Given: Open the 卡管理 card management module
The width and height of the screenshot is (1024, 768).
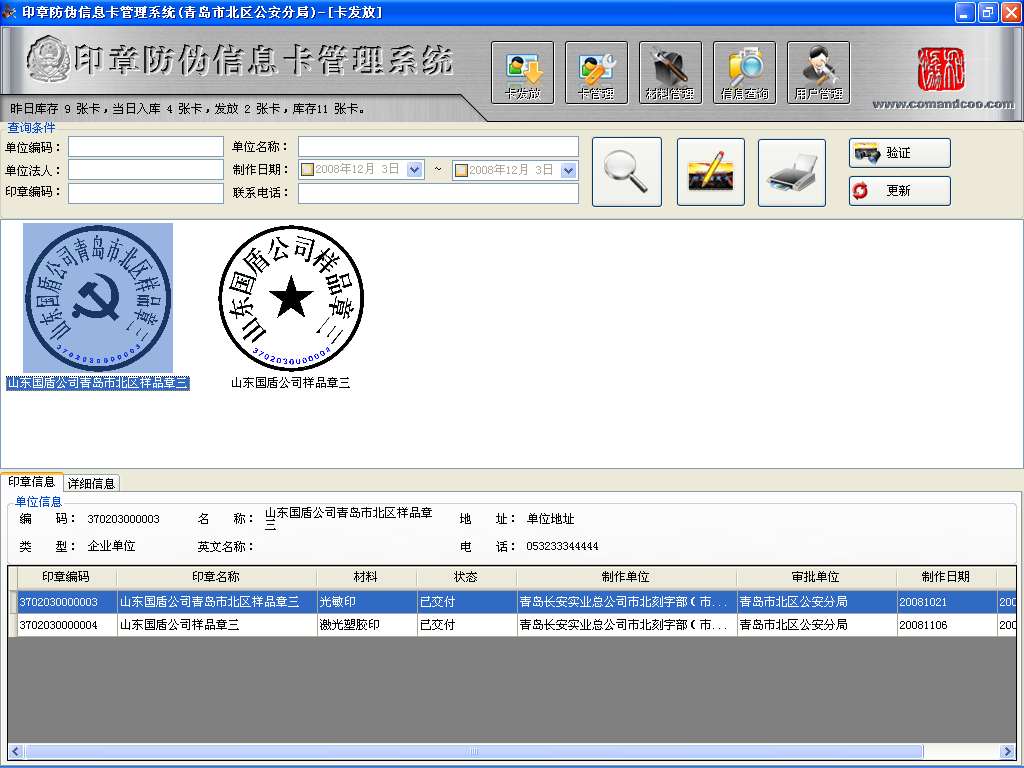Looking at the screenshot, I should click(x=596, y=72).
